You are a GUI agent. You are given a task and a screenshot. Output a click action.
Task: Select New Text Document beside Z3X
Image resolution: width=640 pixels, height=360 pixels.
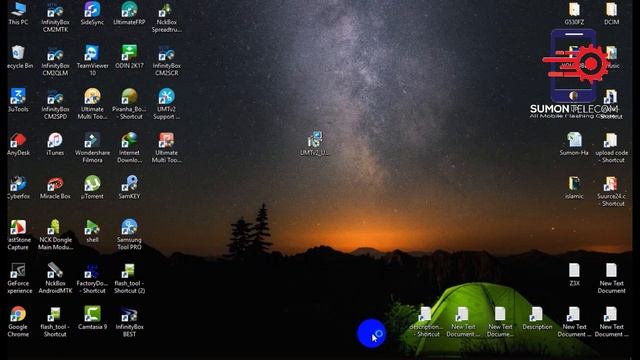(611, 278)
